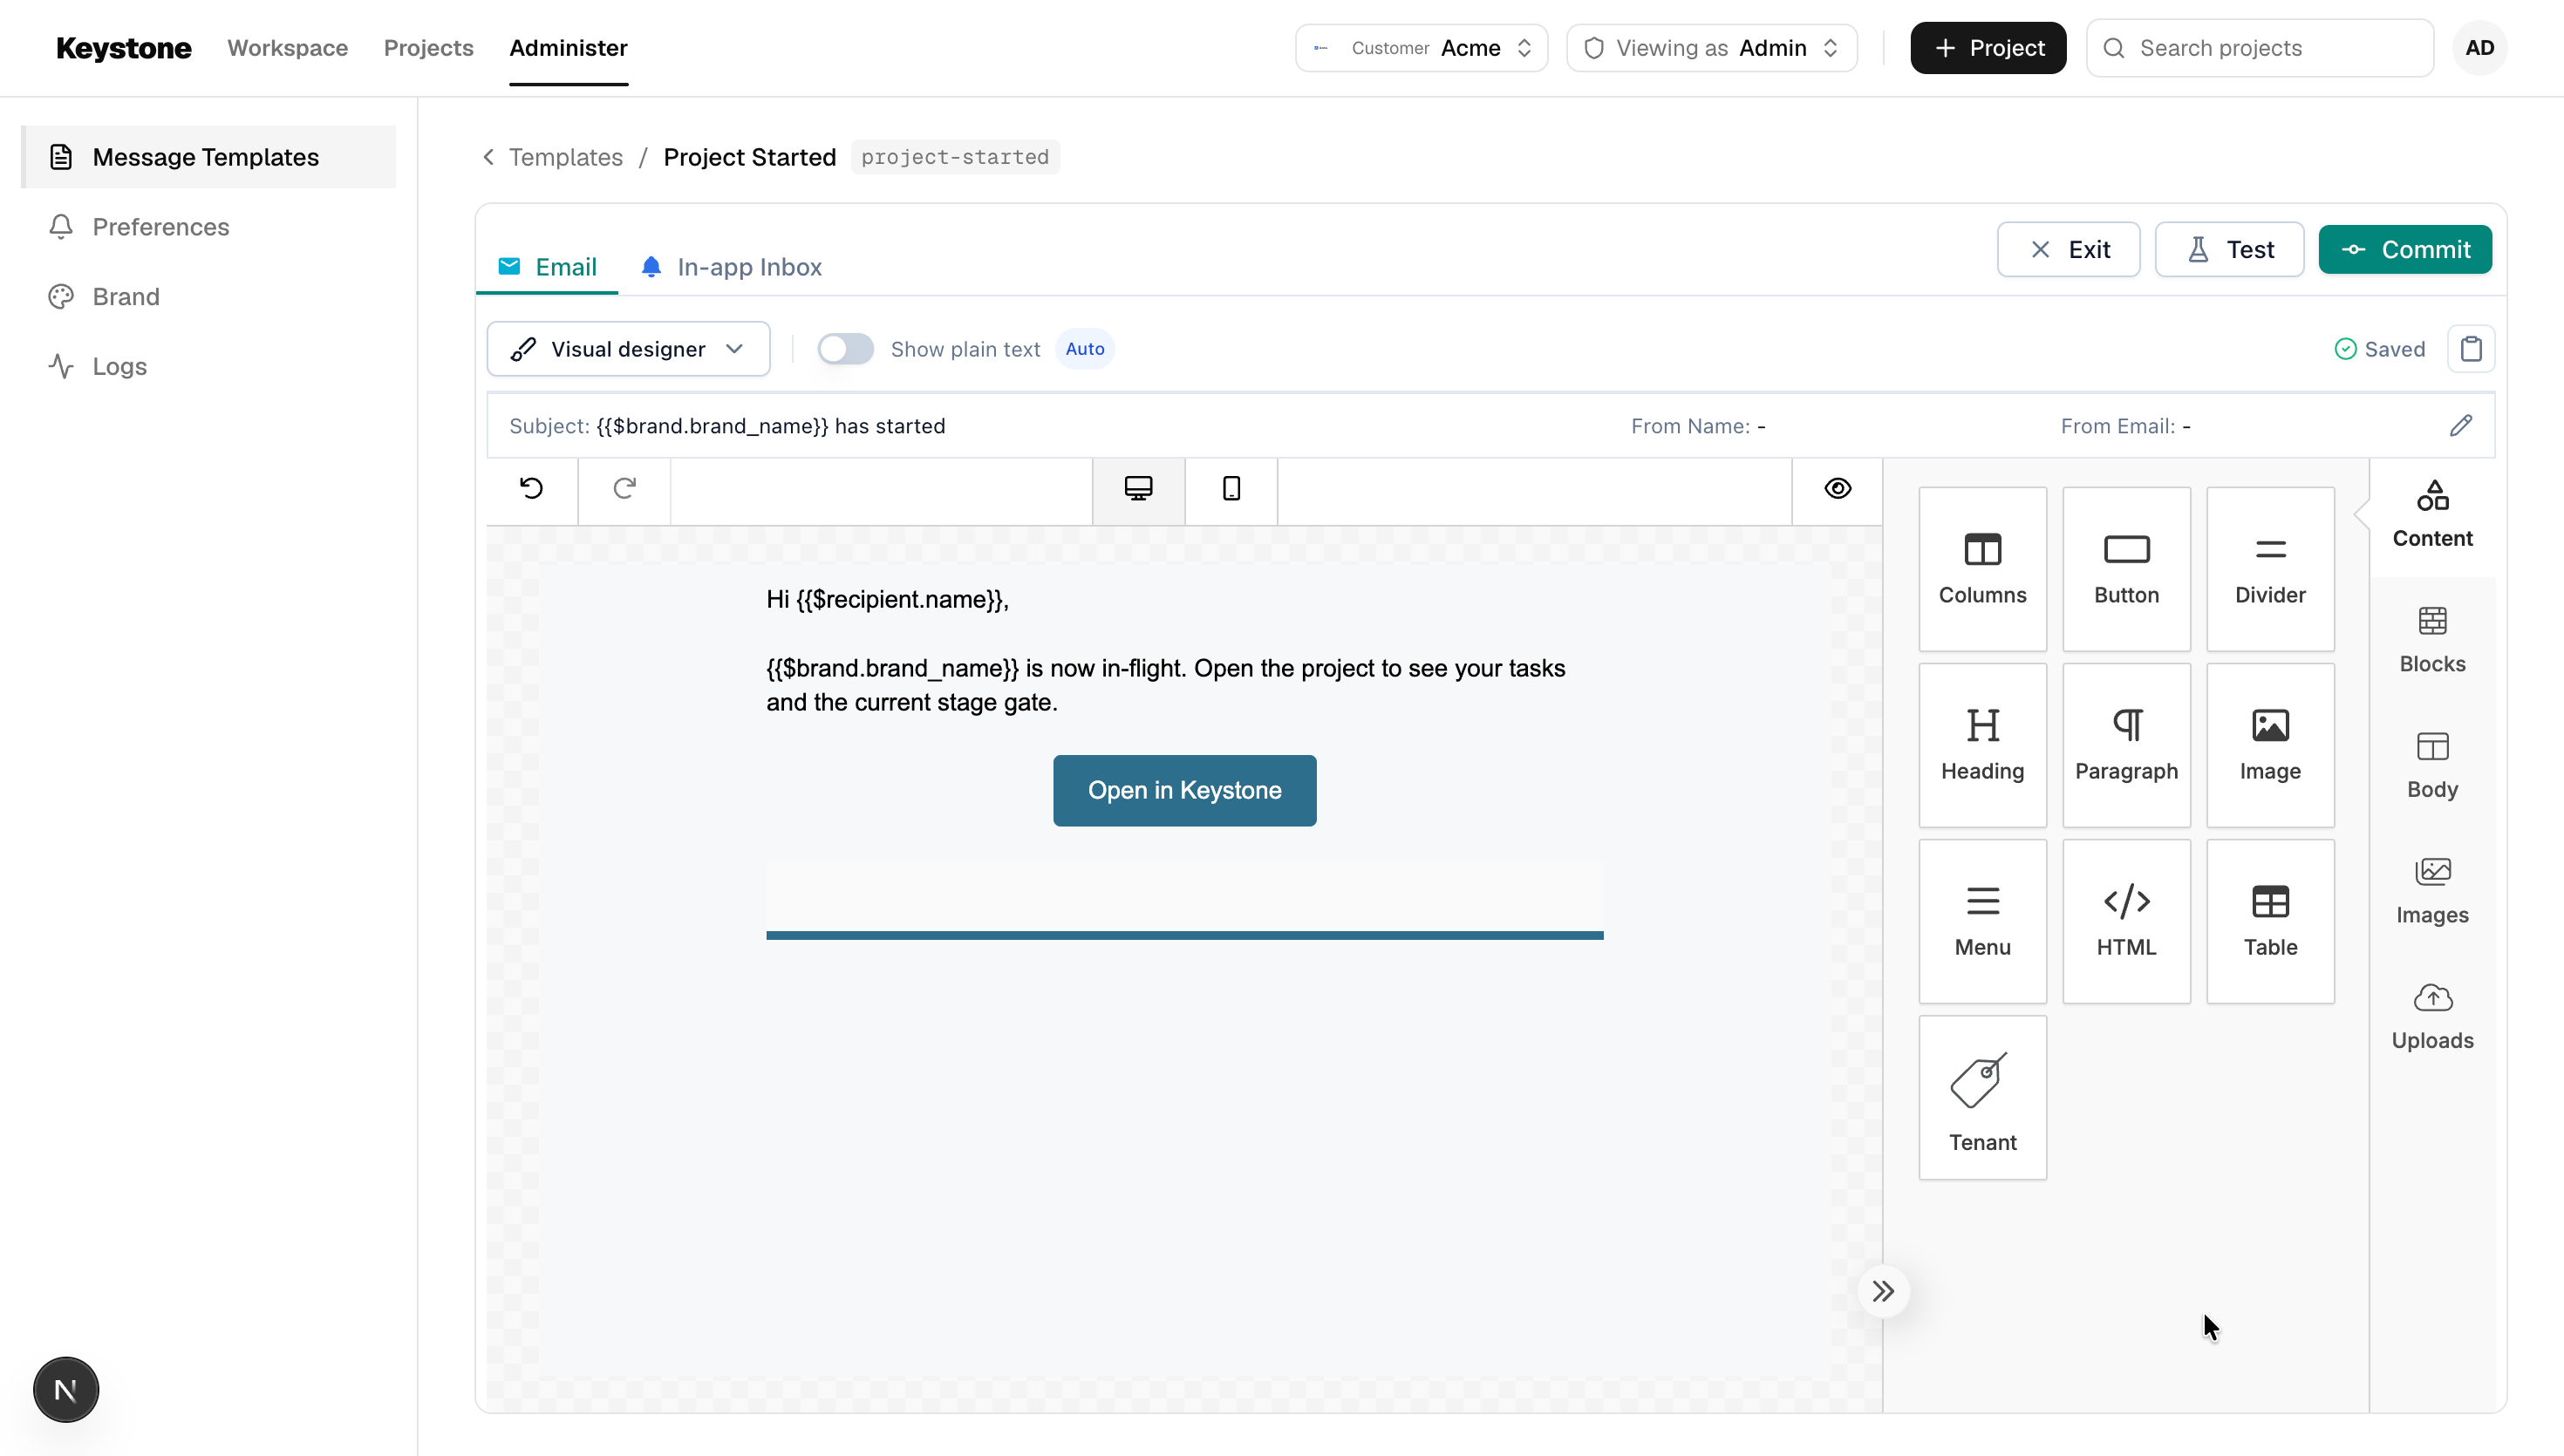Screen dimensions: 2564x1456
Task: Open Logs in sidebar
Action: (x=209, y=367)
